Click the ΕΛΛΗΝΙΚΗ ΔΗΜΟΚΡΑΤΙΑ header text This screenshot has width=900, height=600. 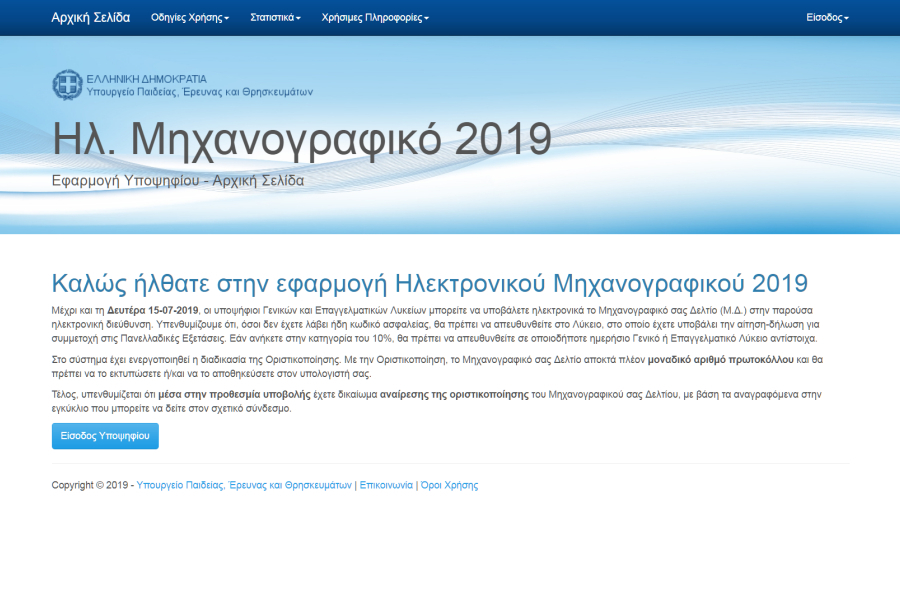[147, 79]
